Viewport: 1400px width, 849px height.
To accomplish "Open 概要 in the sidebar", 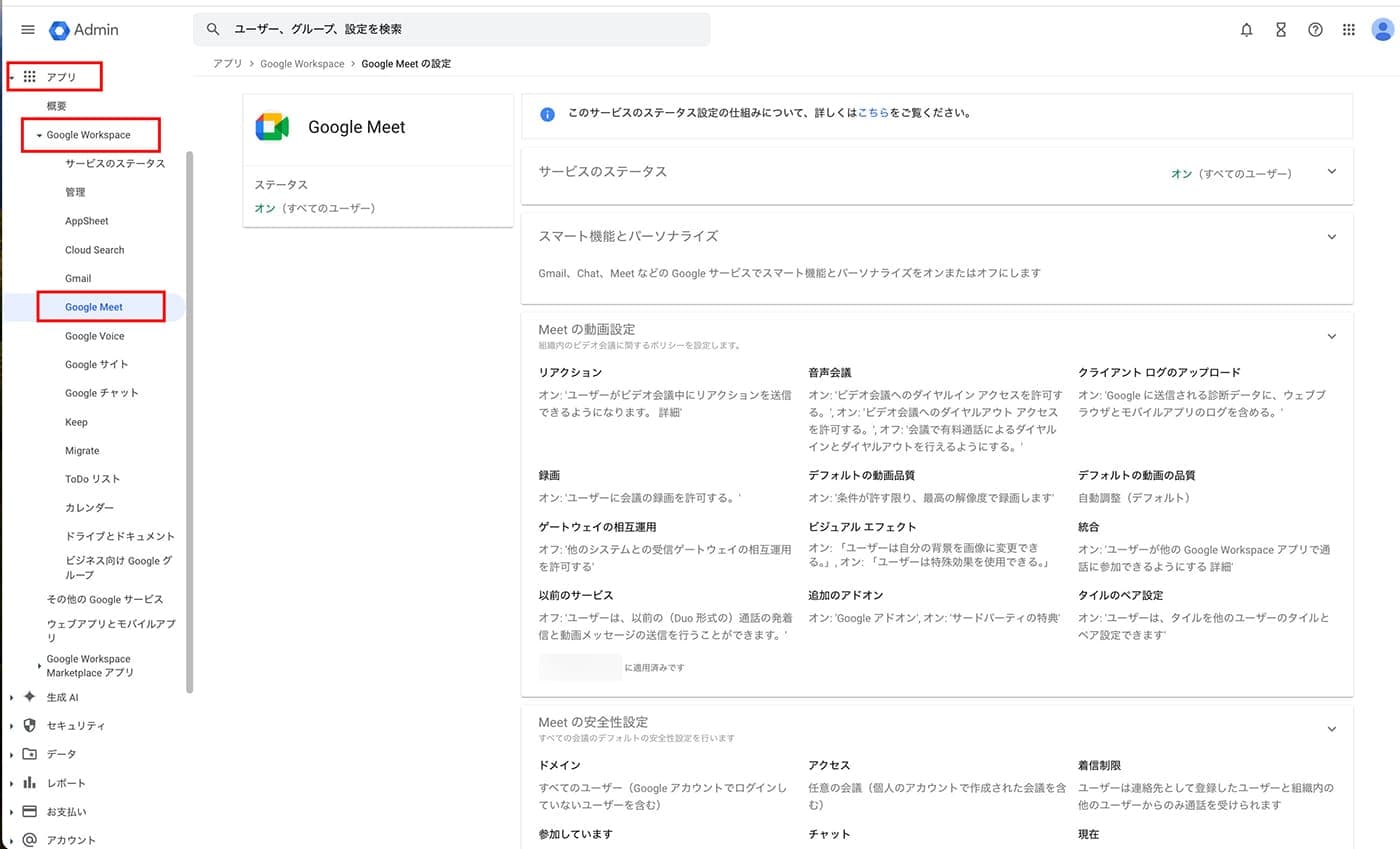I will pos(57,106).
